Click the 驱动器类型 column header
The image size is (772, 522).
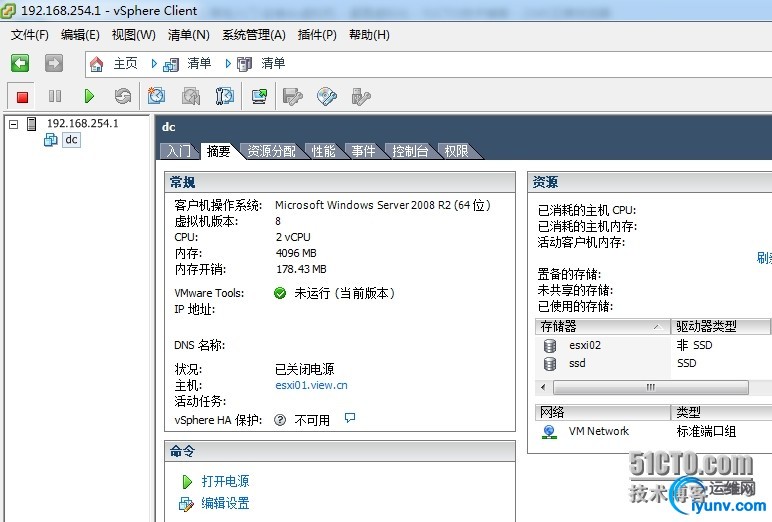pyautogui.click(x=720, y=326)
